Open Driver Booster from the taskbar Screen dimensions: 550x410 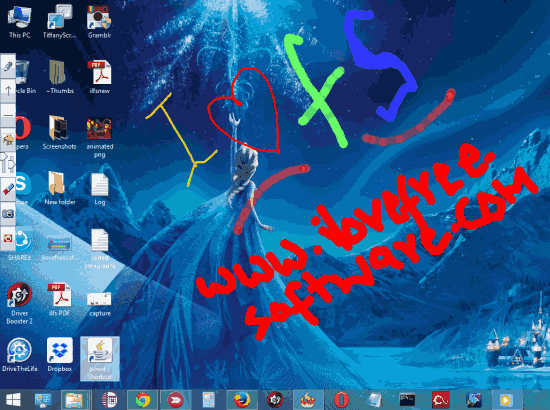pyautogui.click(x=275, y=400)
